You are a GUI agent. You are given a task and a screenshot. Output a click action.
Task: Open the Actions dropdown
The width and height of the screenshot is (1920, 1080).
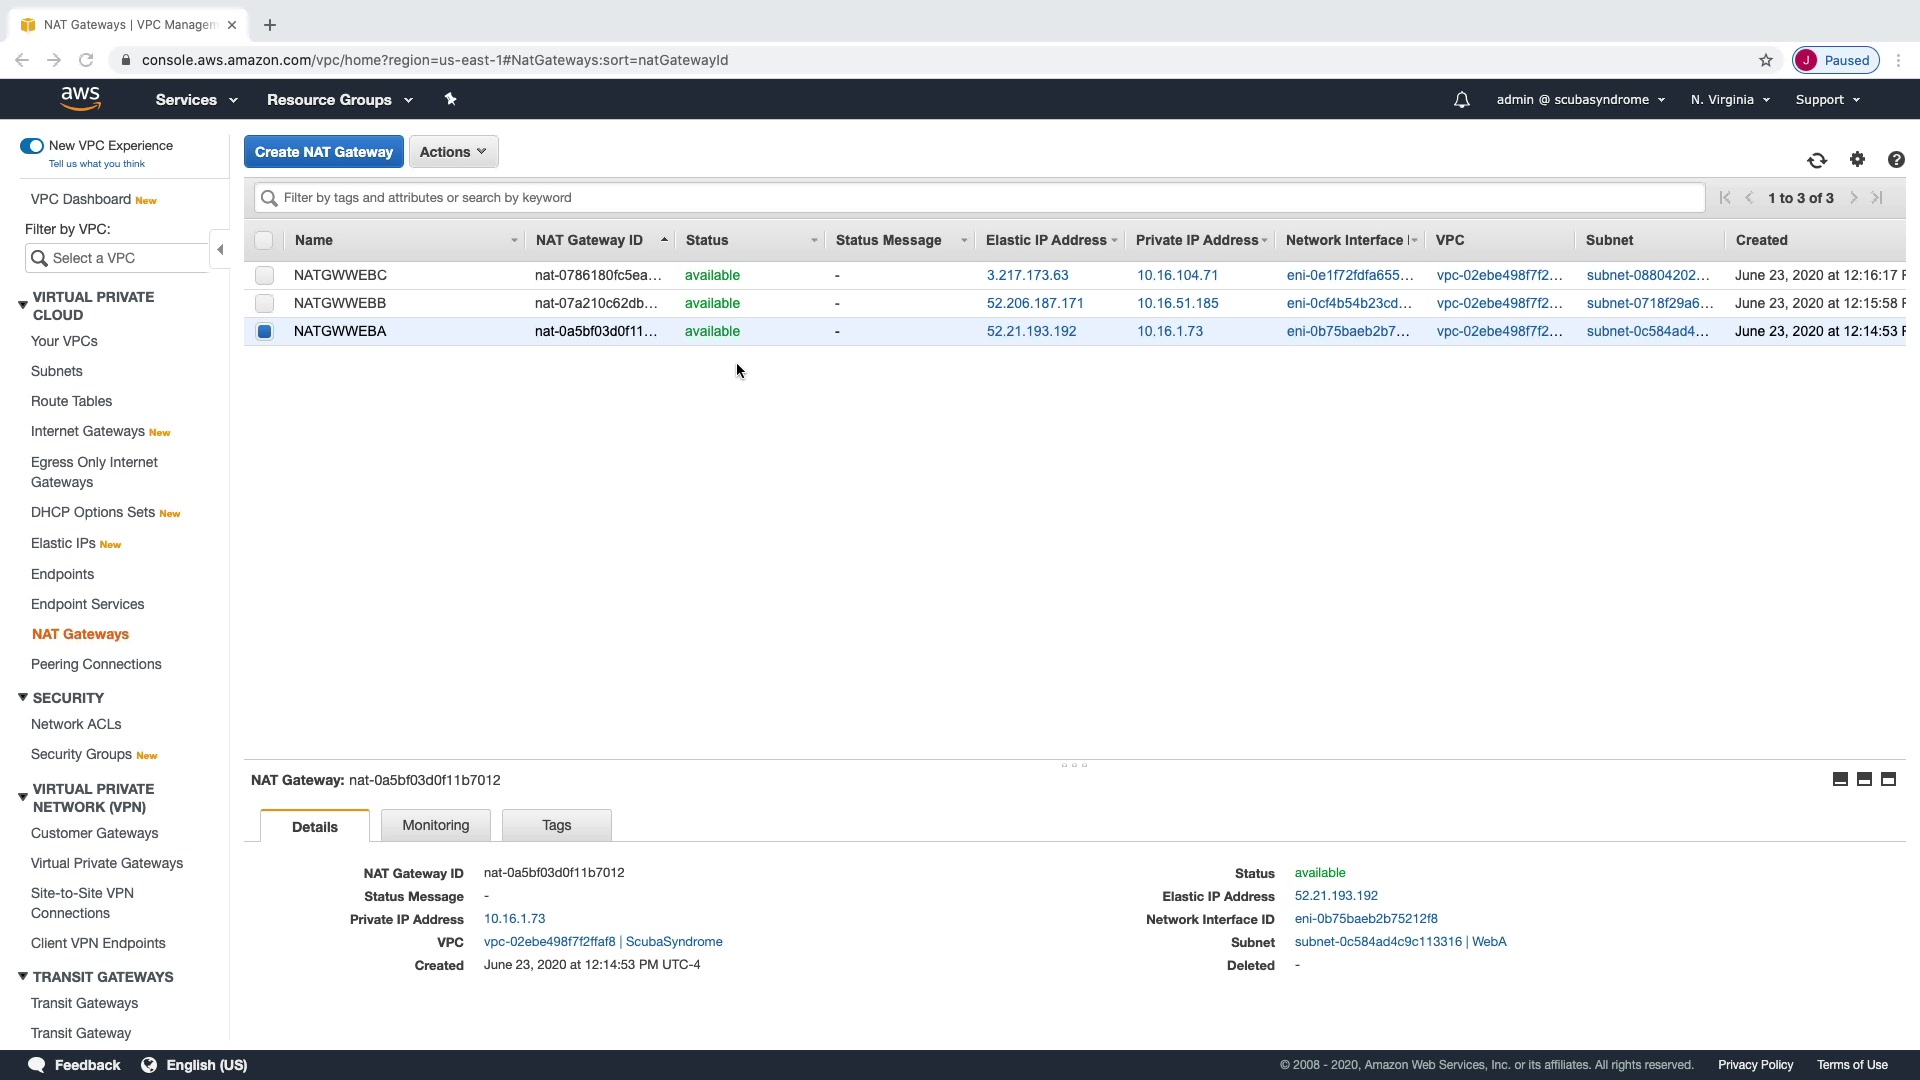click(453, 152)
